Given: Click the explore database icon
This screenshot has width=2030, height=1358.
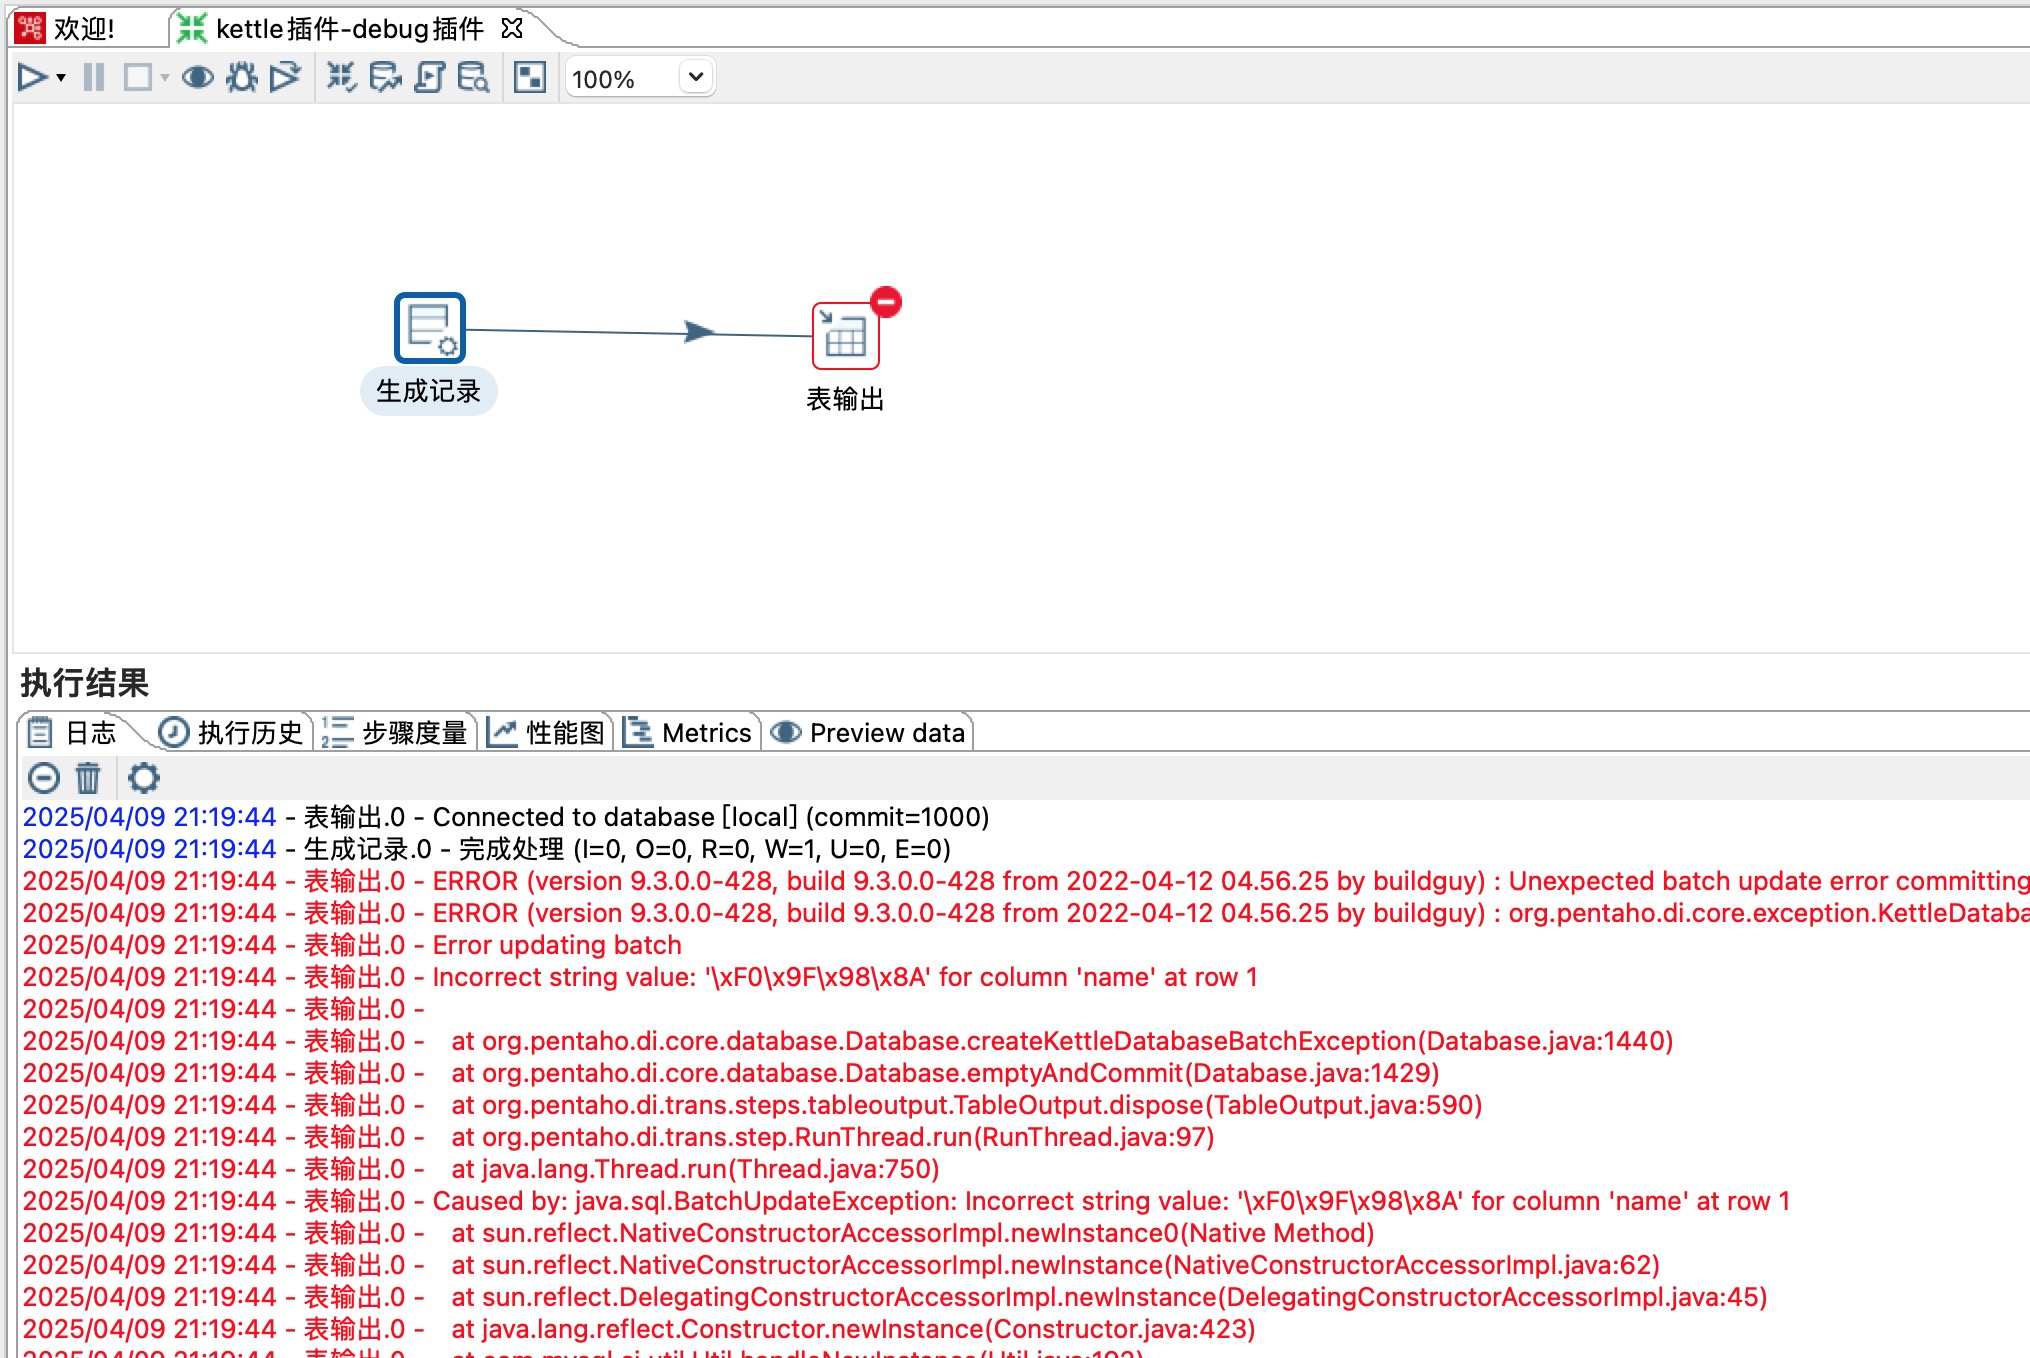Looking at the screenshot, I should click(x=473, y=77).
